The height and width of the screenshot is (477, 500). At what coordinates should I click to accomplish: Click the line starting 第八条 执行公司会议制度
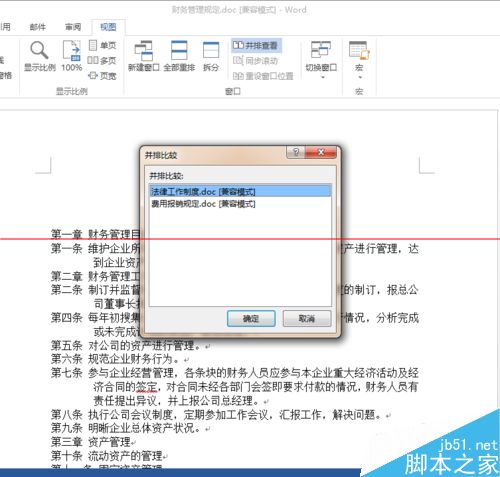pyautogui.click(x=217, y=415)
